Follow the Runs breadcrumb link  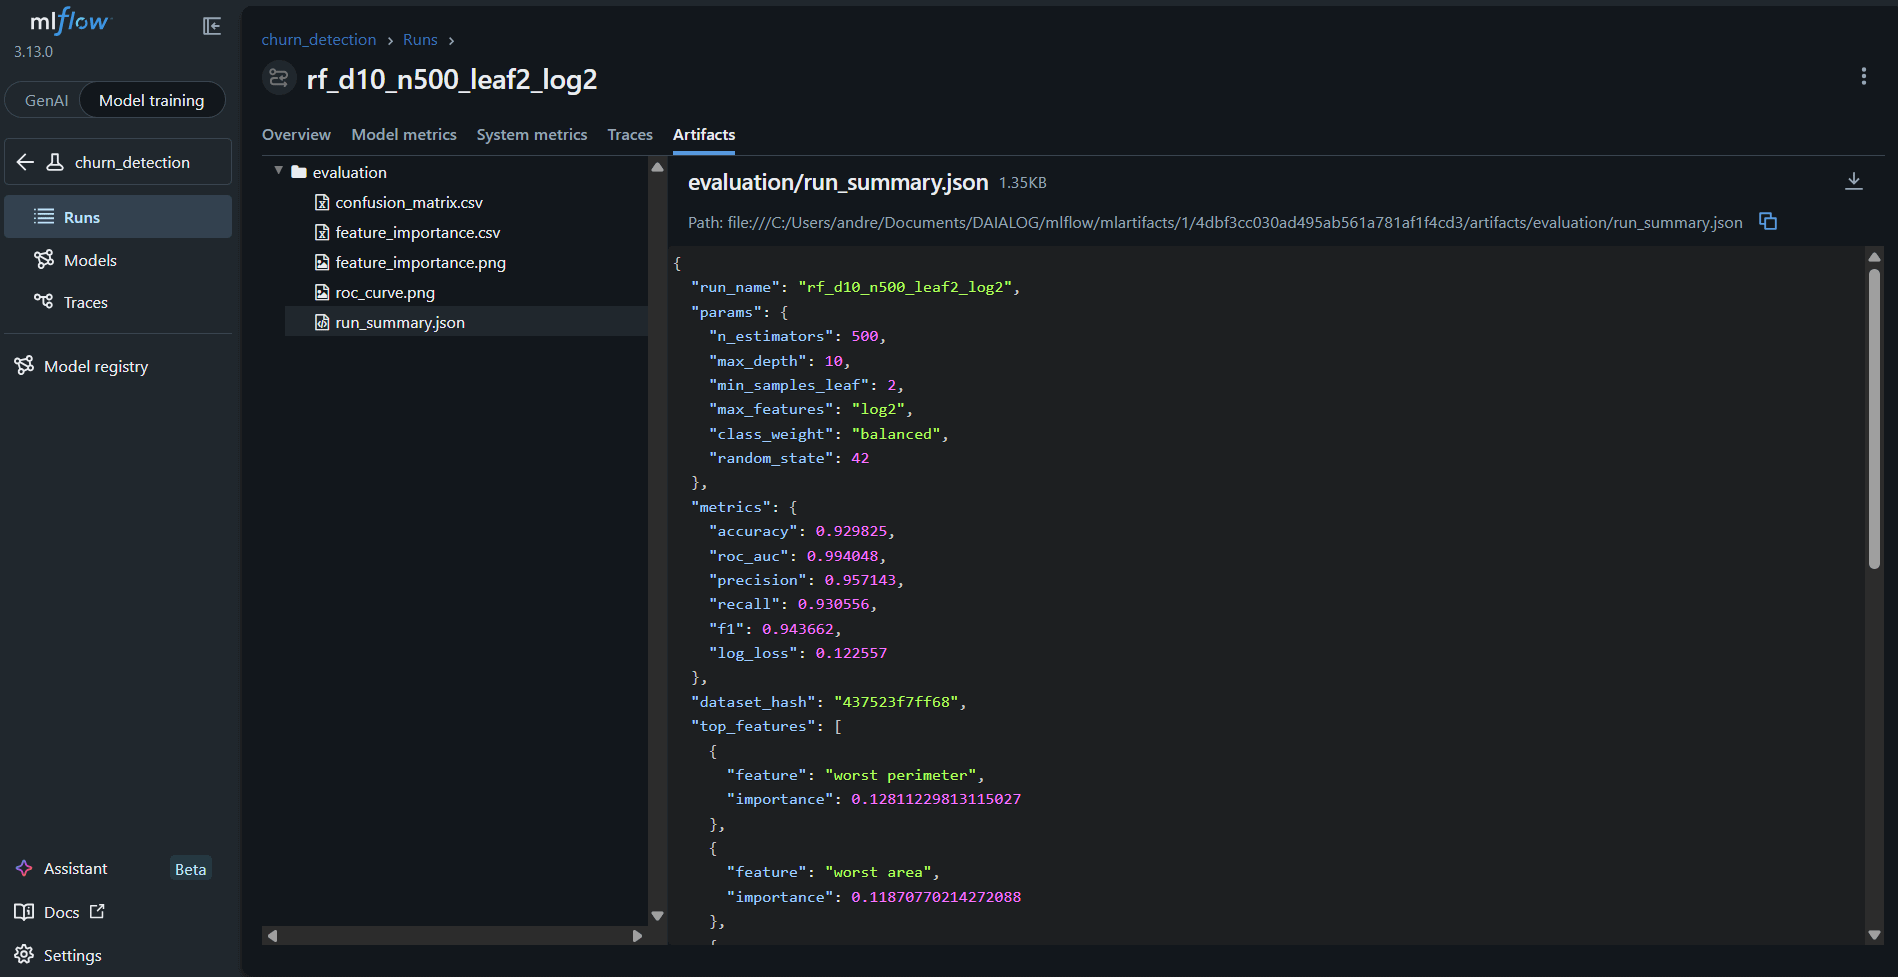[420, 40]
